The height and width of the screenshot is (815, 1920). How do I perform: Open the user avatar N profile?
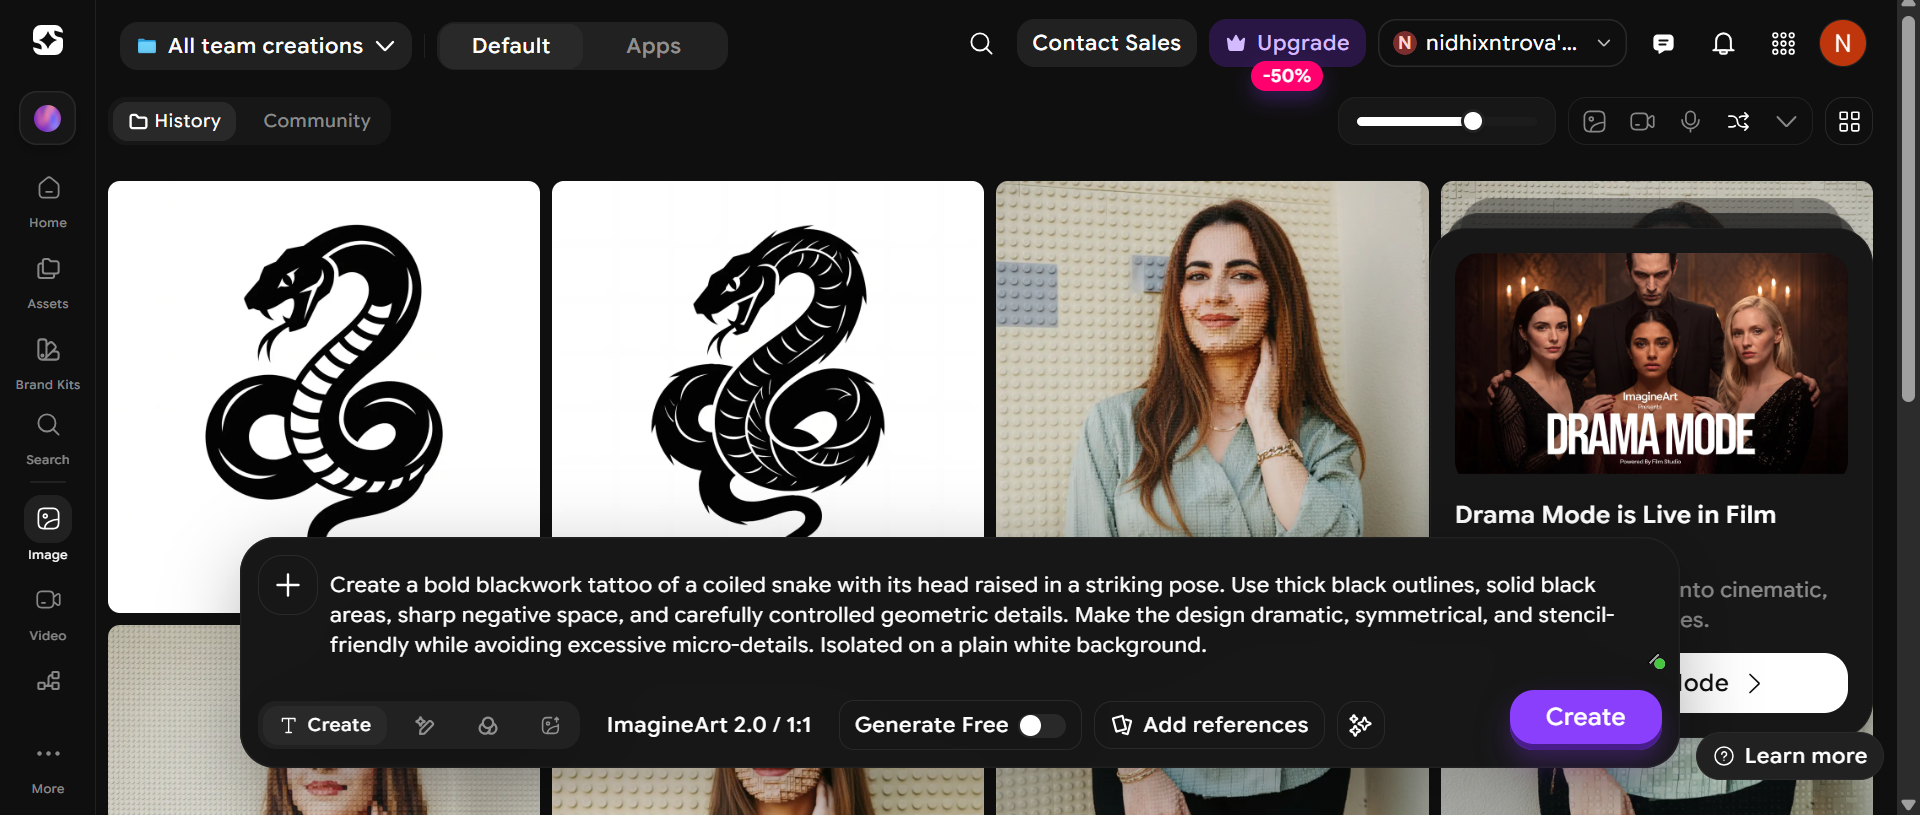point(1842,43)
